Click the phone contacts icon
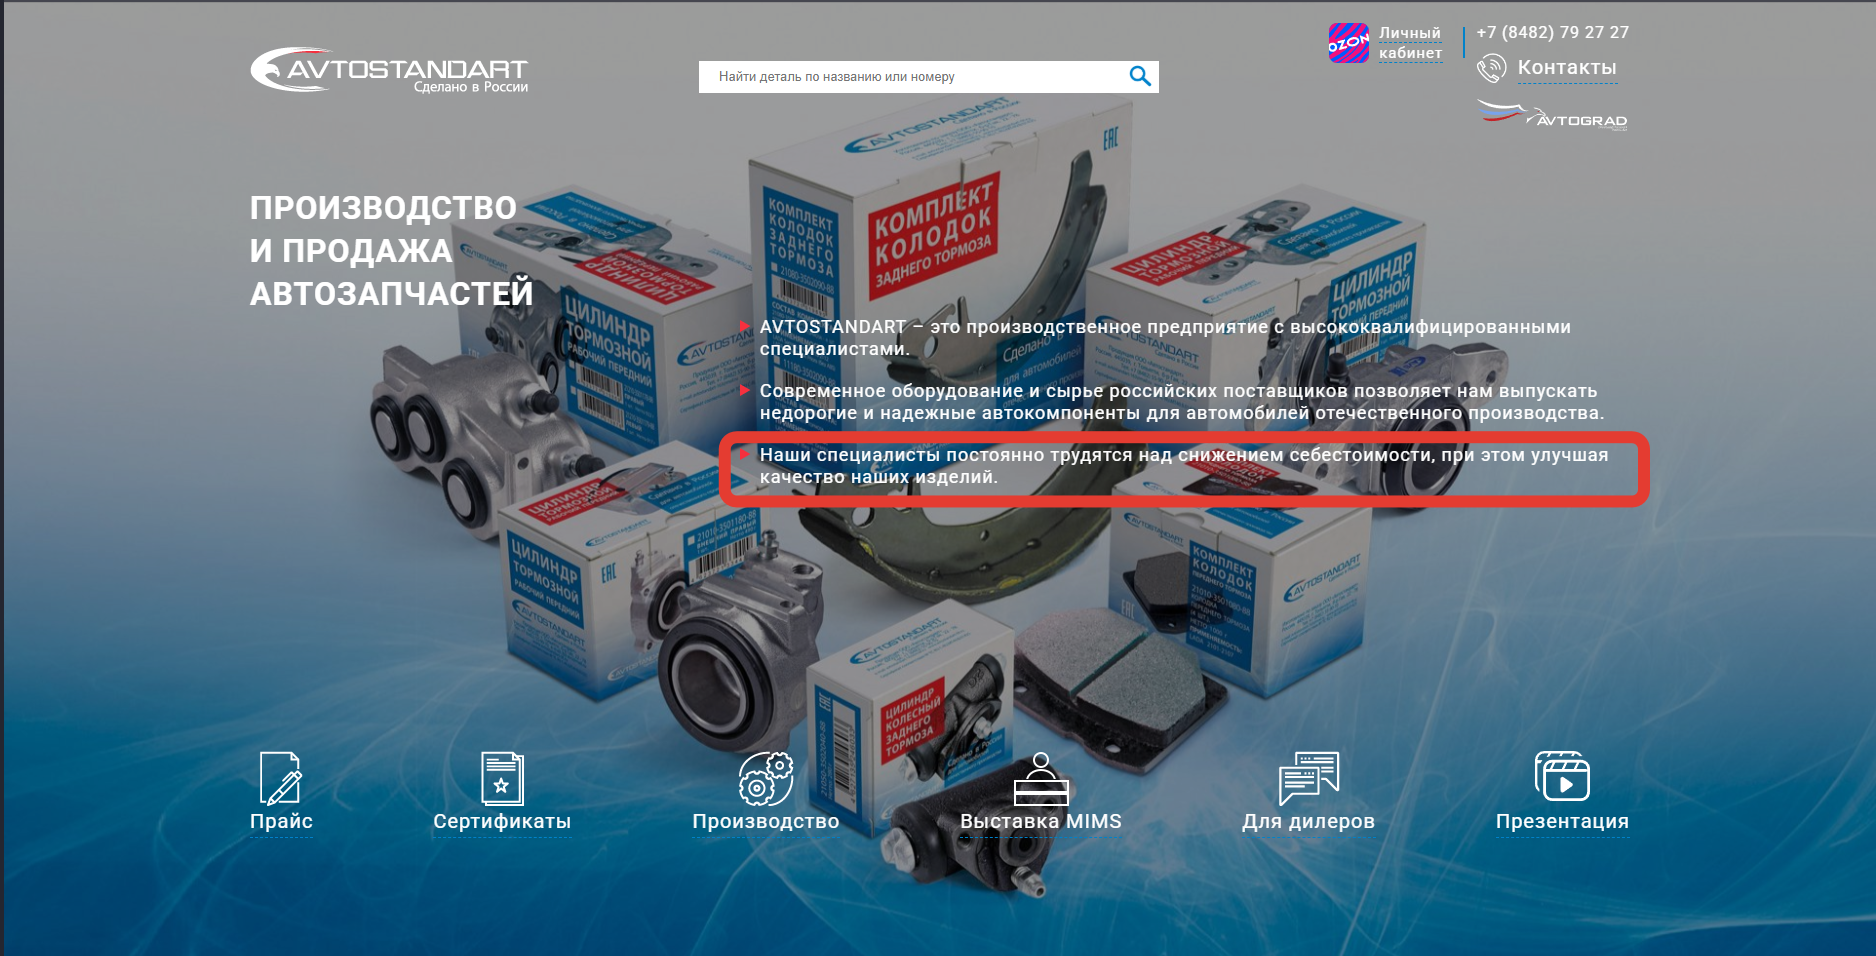1876x956 pixels. (1491, 68)
